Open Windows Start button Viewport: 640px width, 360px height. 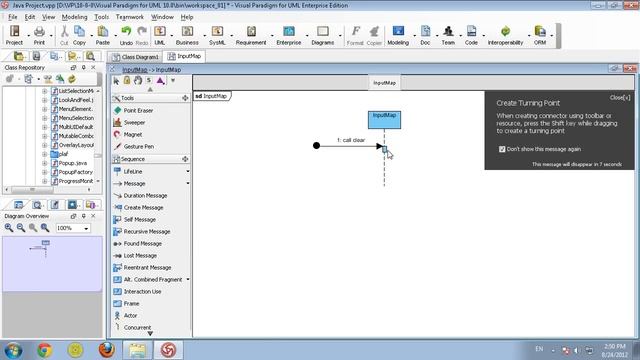[13, 350]
